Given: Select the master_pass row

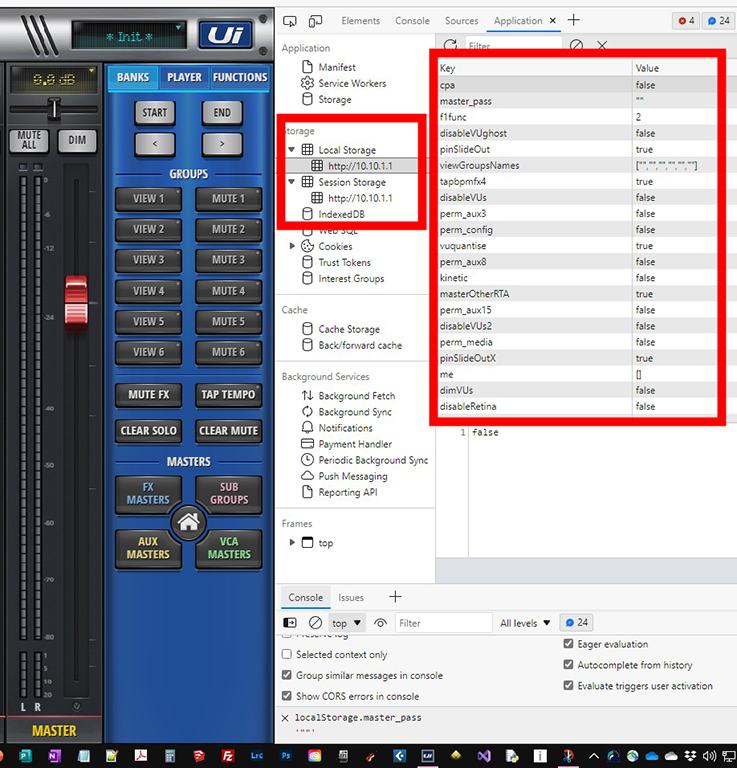Looking at the screenshot, I should click(x=578, y=101).
